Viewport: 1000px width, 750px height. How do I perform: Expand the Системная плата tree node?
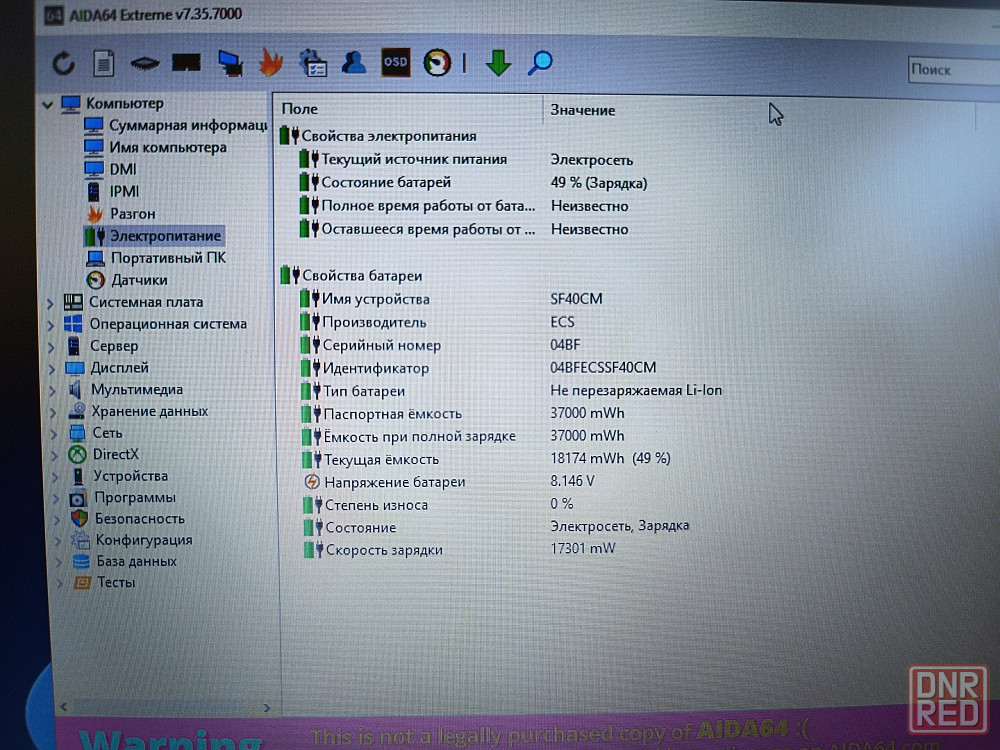50,302
